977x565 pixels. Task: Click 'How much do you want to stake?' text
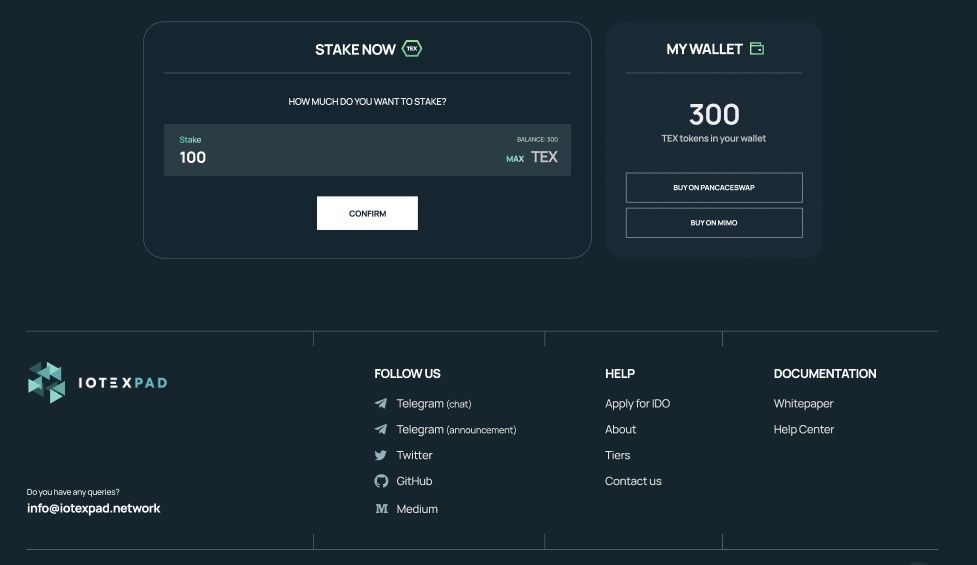(367, 102)
